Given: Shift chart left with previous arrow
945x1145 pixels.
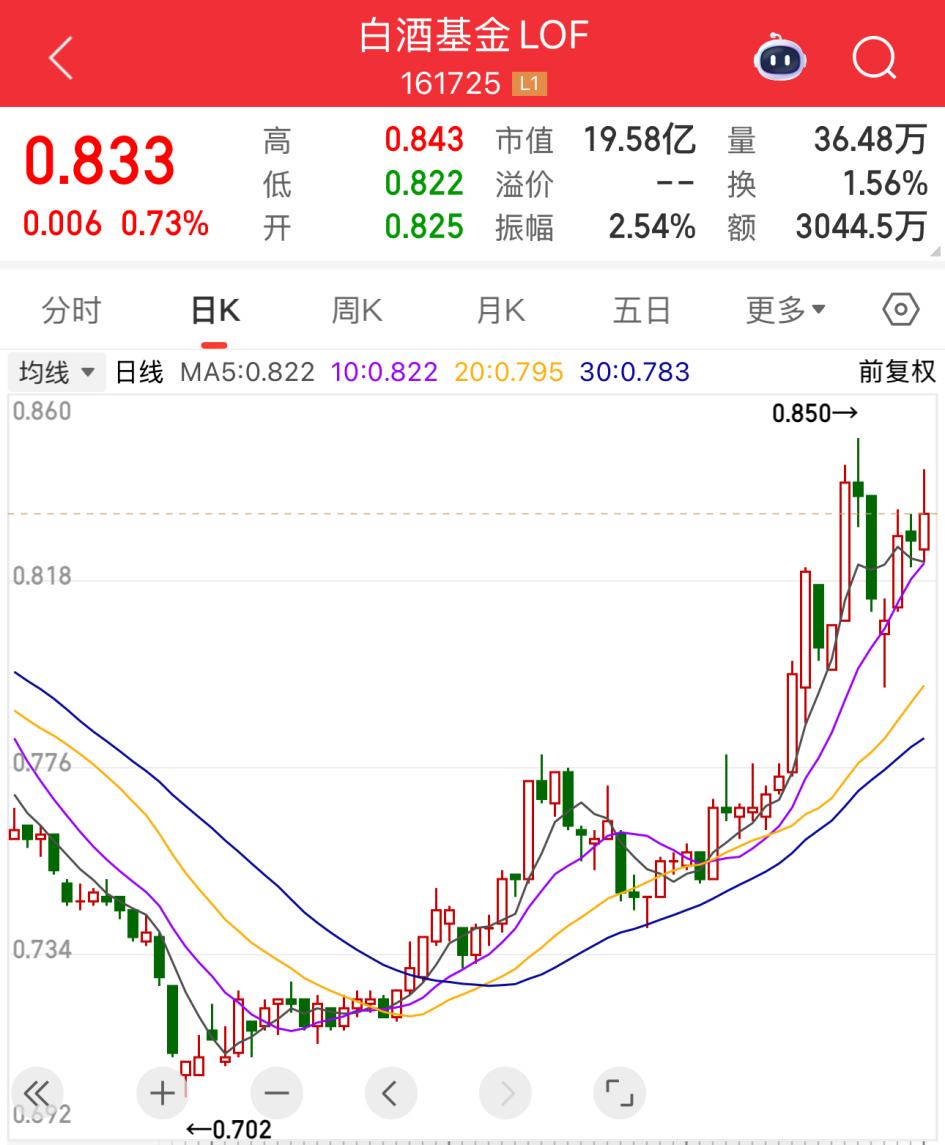Looking at the screenshot, I should 391,1092.
